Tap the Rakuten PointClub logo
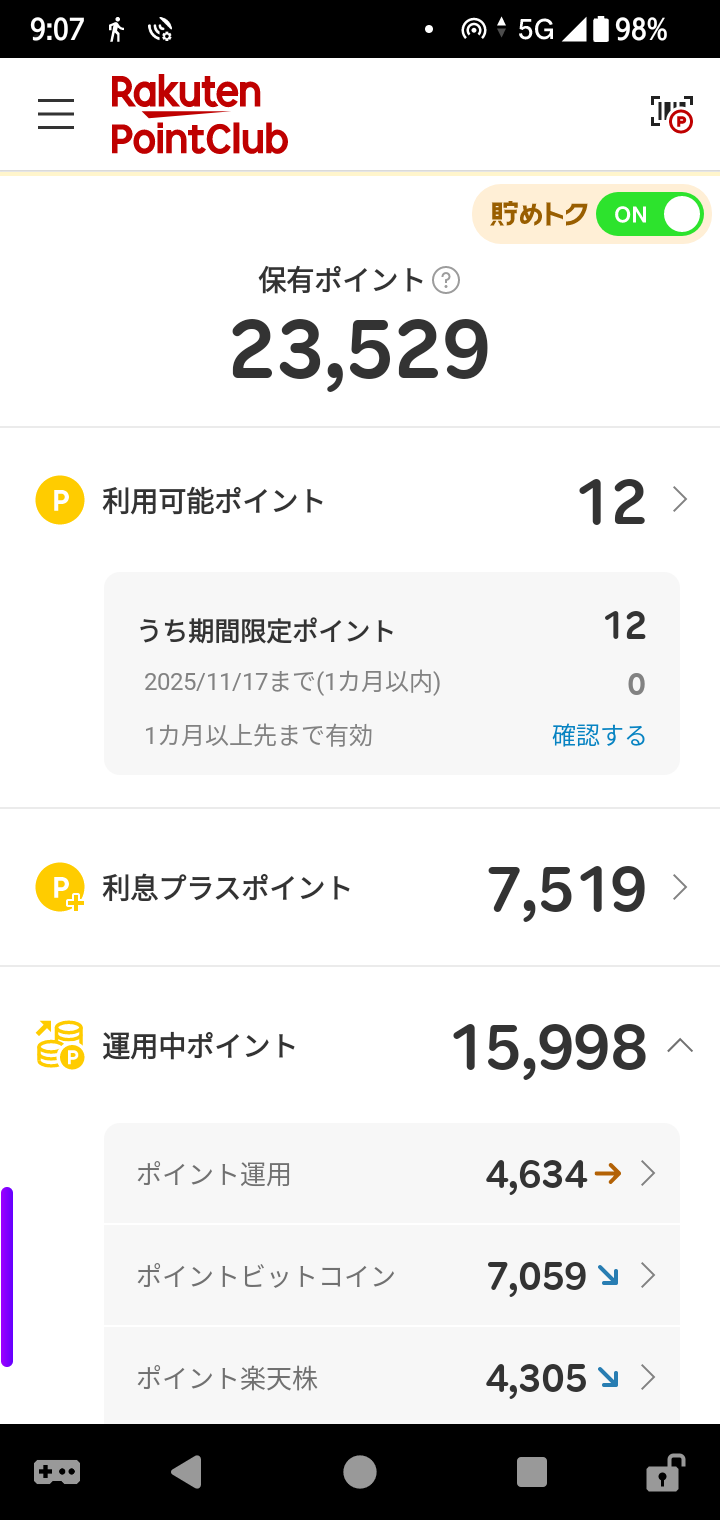This screenshot has width=720, height=1520. tap(199, 115)
